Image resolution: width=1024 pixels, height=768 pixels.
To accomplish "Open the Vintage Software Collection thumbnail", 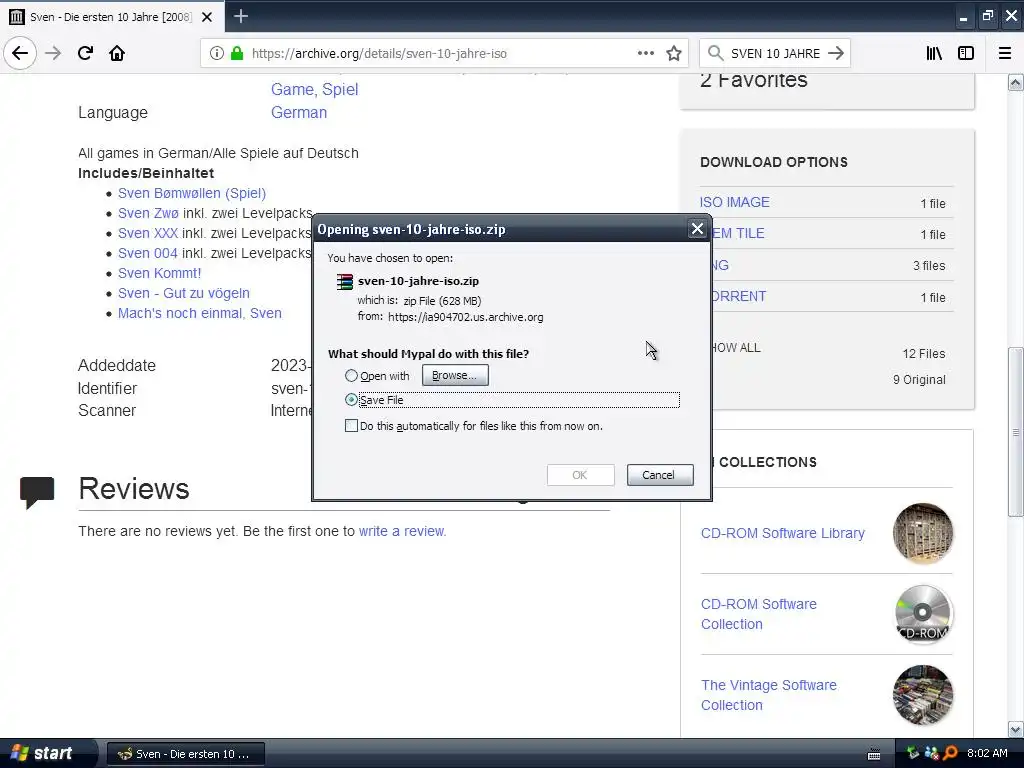I will (x=922, y=695).
